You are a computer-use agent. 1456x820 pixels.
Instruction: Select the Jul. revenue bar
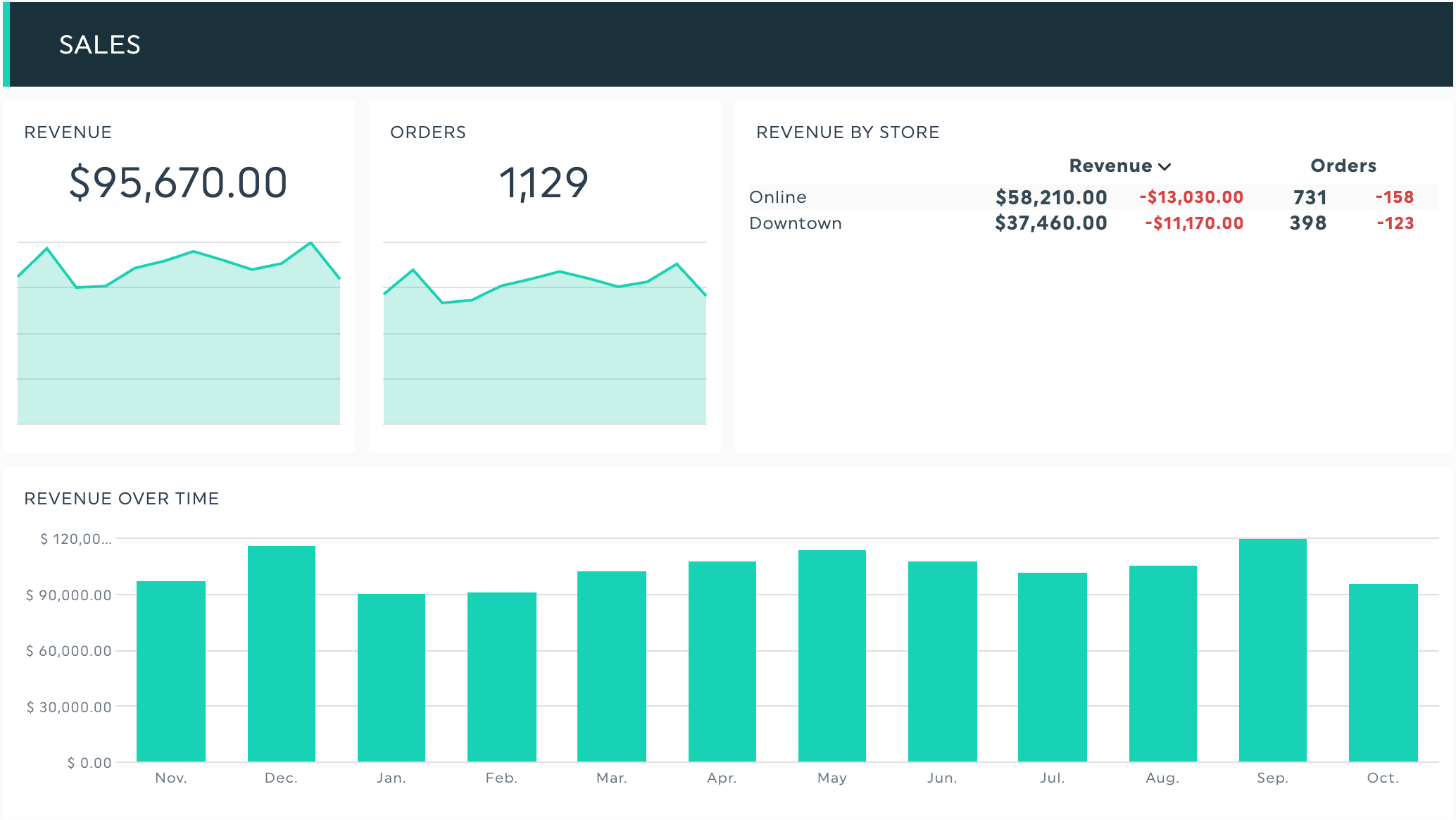pyautogui.click(x=1052, y=667)
